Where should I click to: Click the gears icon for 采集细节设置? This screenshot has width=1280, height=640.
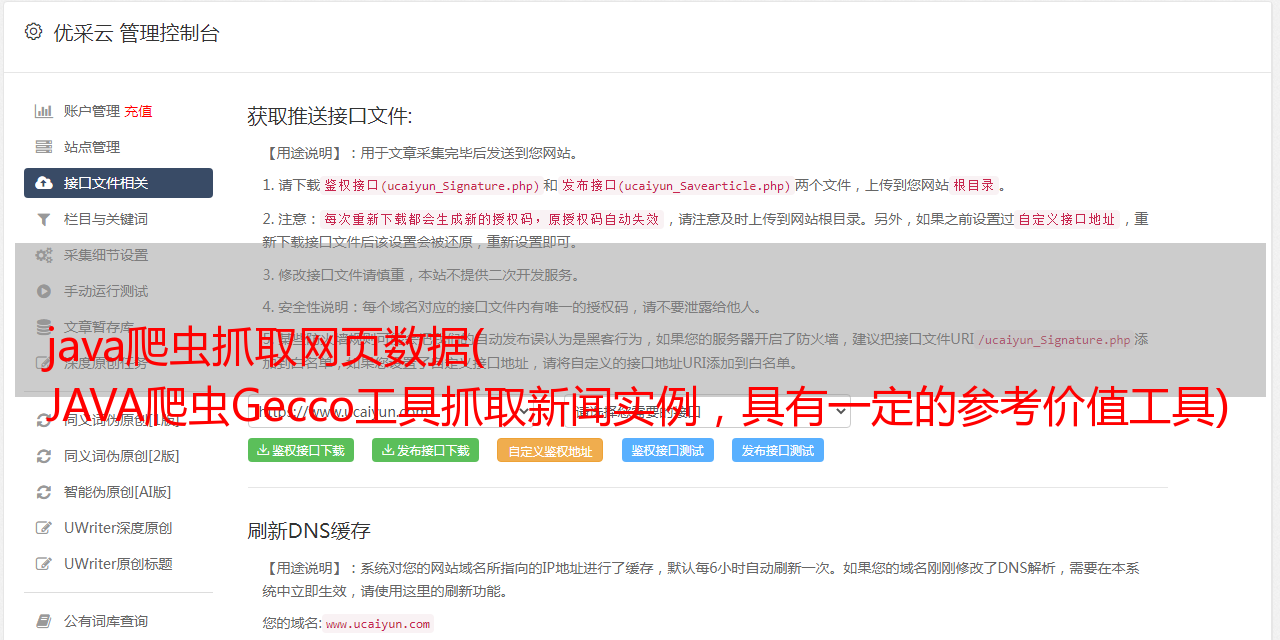(x=44, y=255)
